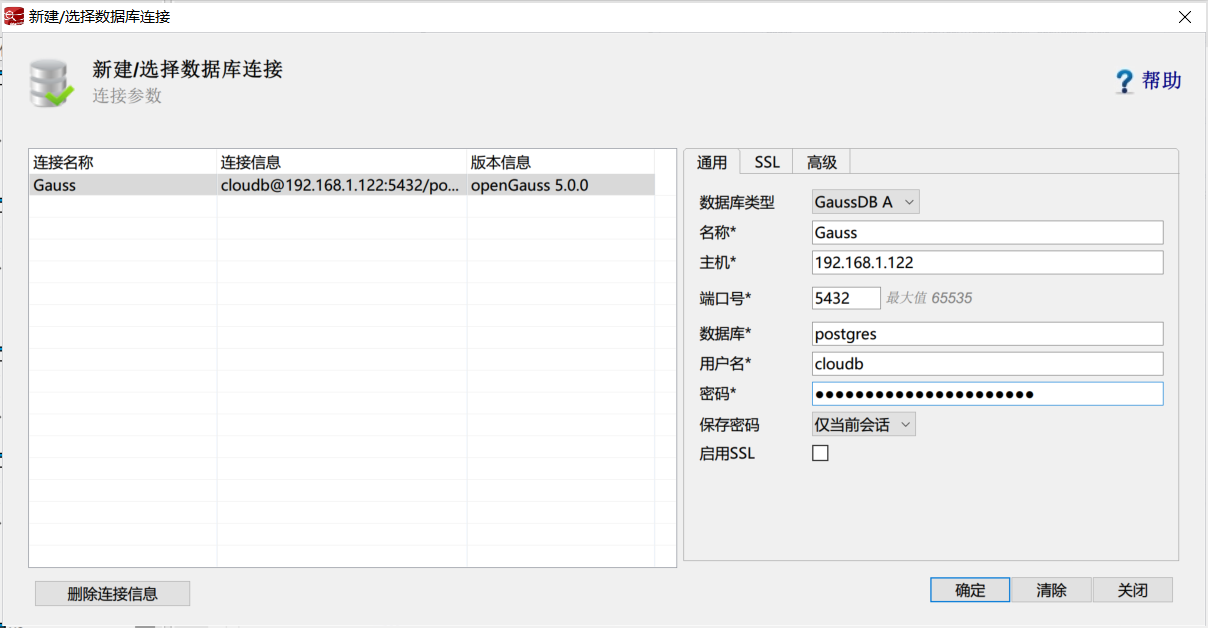Image resolution: width=1208 pixels, height=628 pixels.
Task: Focus the 主机 host address field
Action: pyautogui.click(x=987, y=262)
